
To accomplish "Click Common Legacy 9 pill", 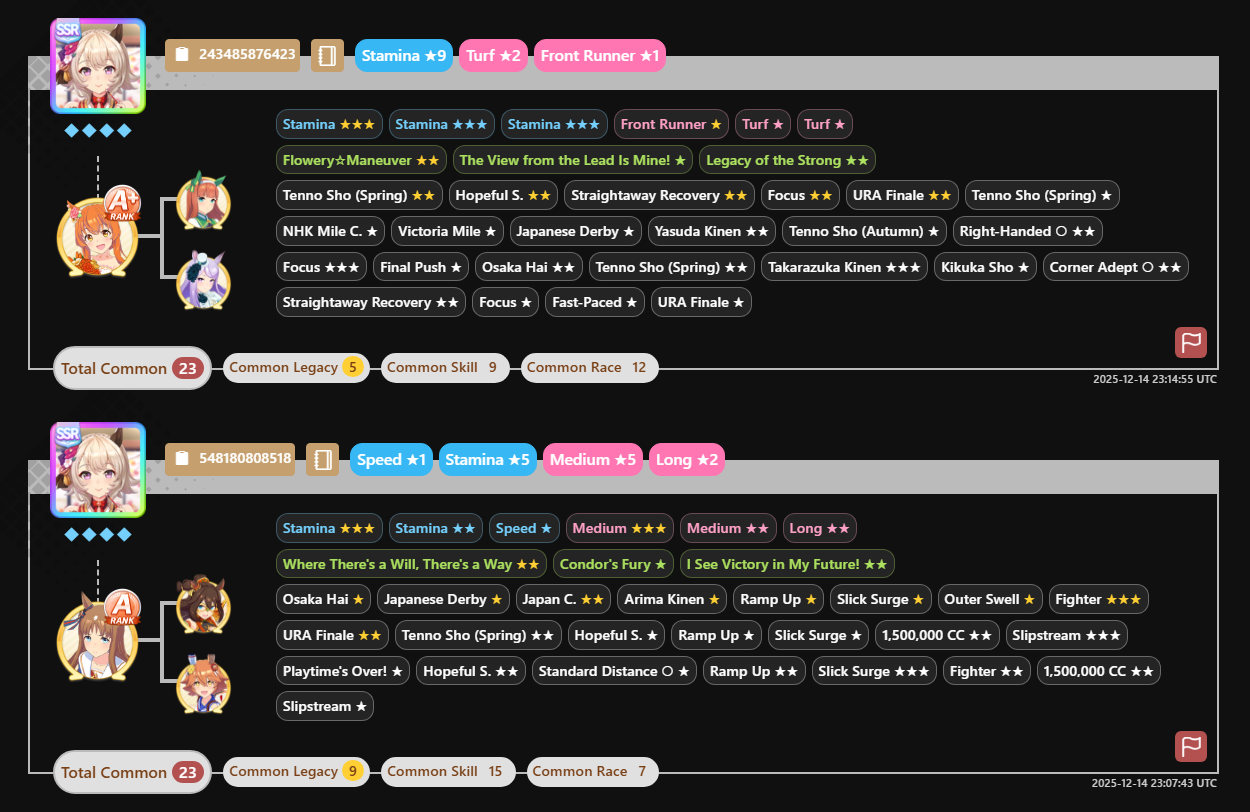I will click(x=296, y=771).
